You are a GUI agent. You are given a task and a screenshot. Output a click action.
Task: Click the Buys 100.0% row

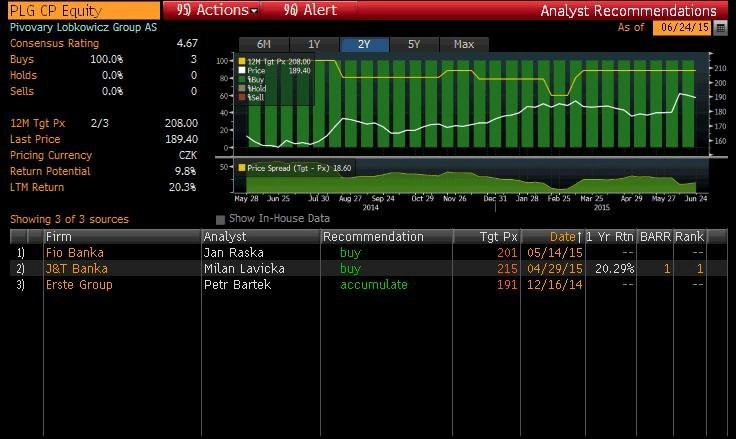point(103,59)
